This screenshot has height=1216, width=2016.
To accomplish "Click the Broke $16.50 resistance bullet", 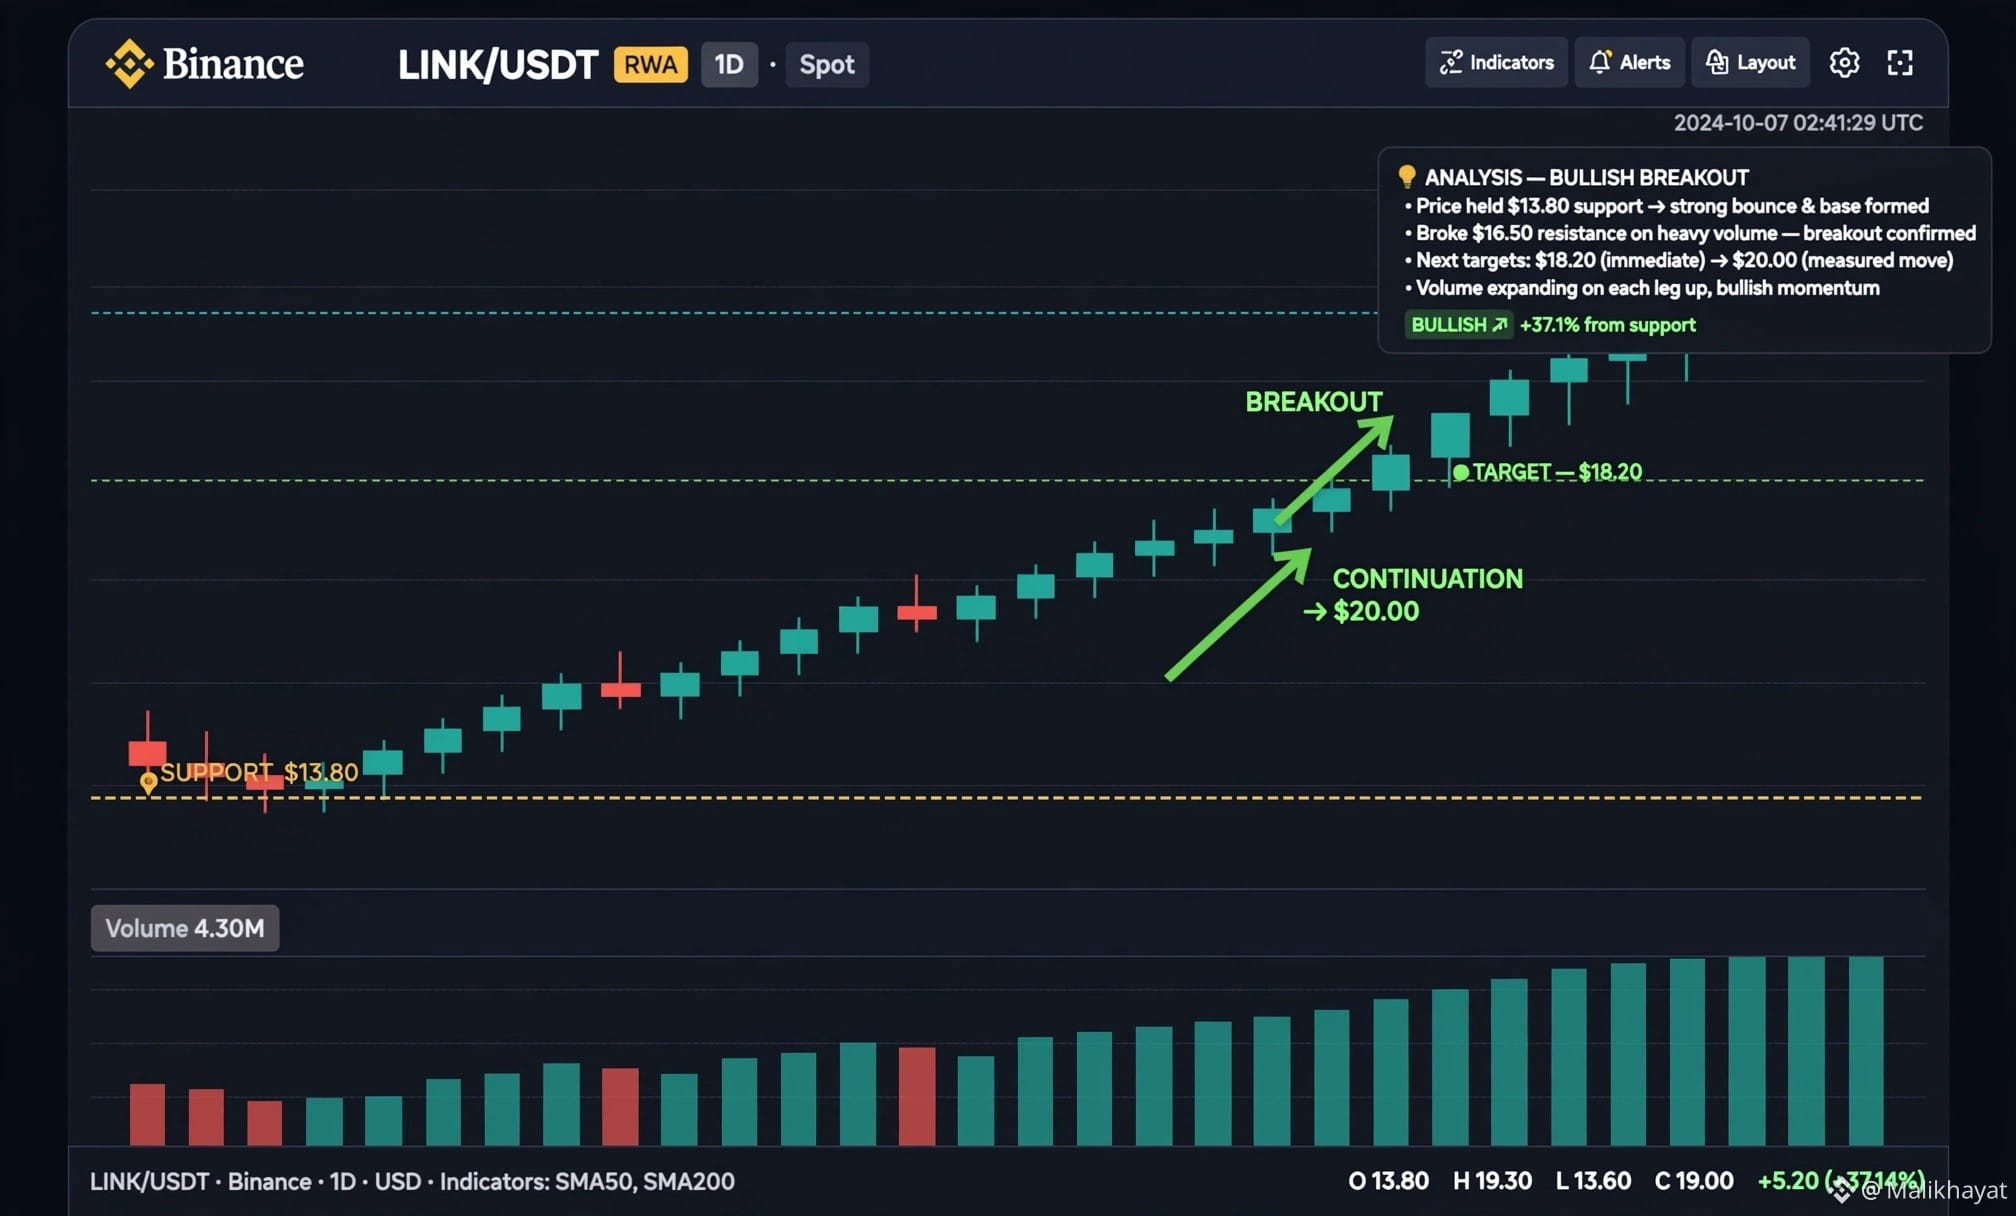I will (x=1690, y=233).
